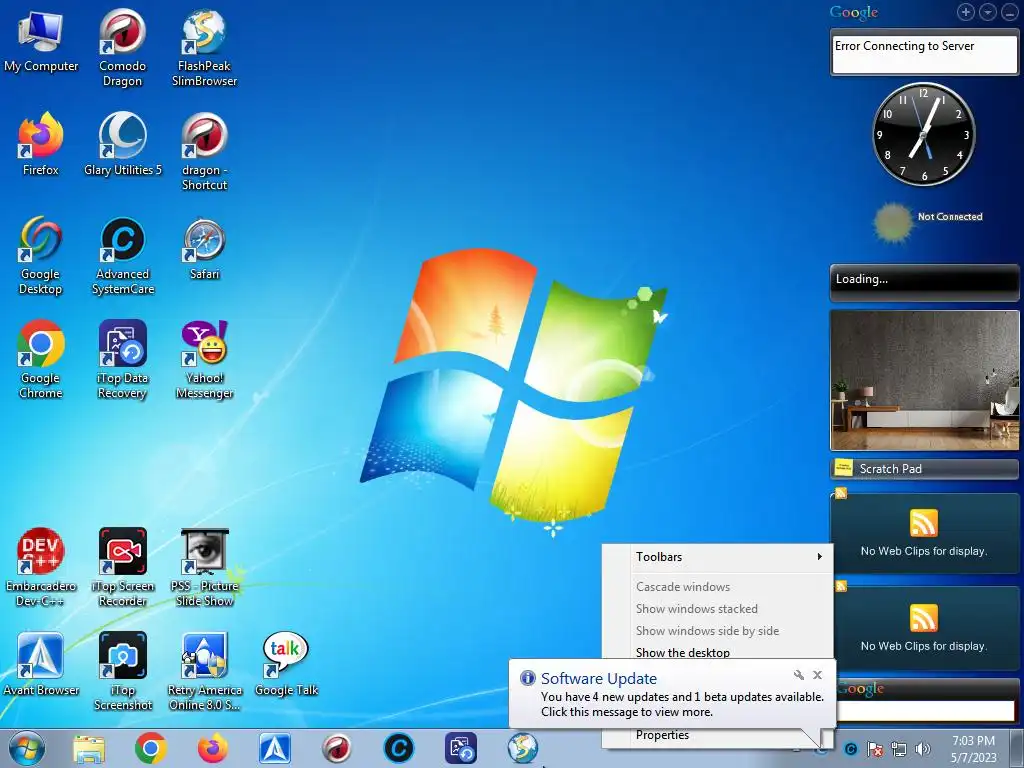Click the sidebar add gadget plus button
1024x768 pixels.
965,12
